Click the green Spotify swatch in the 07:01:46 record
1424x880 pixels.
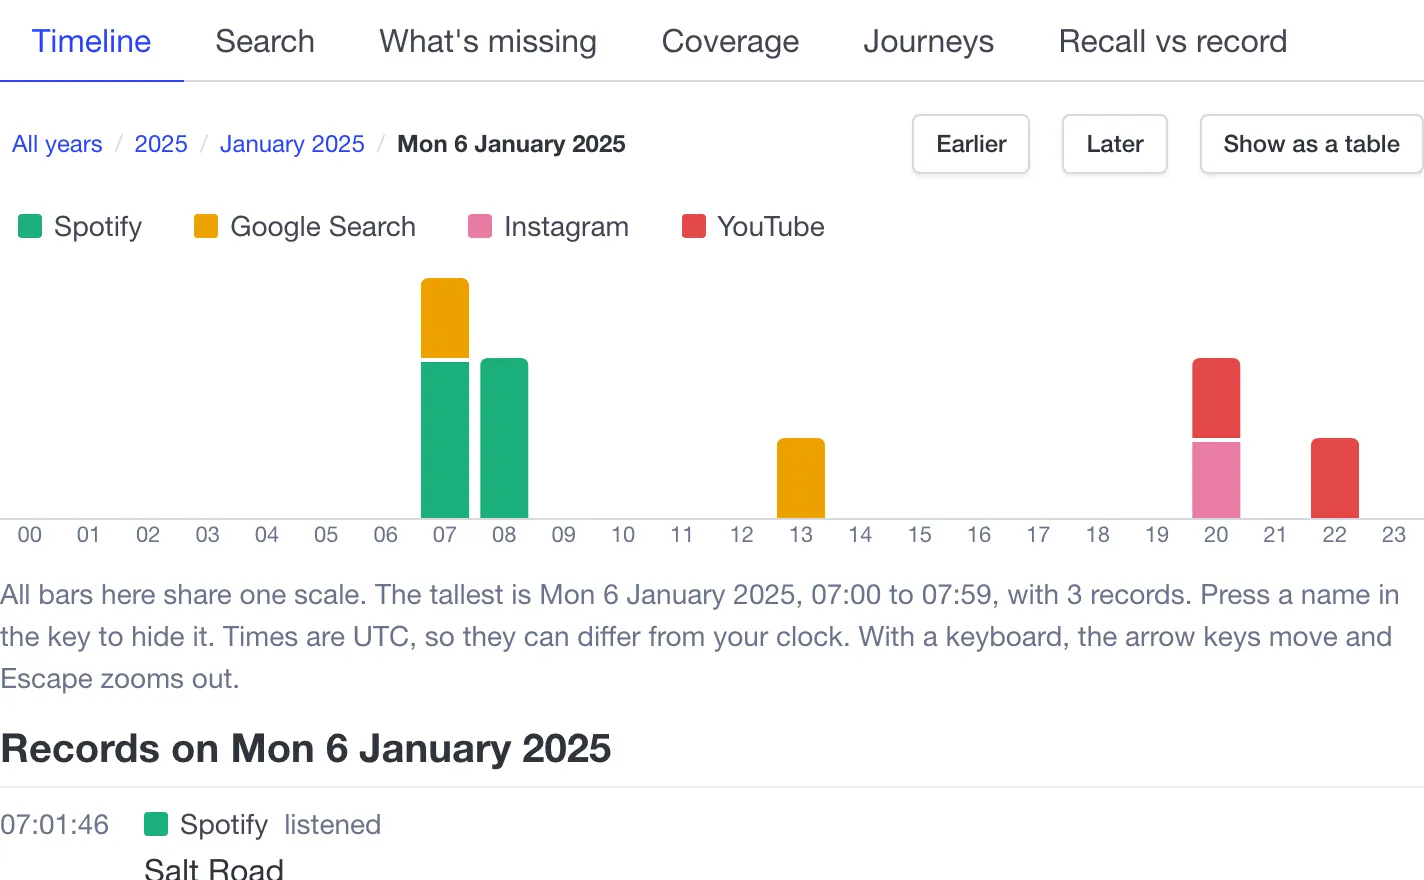coord(156,824)
